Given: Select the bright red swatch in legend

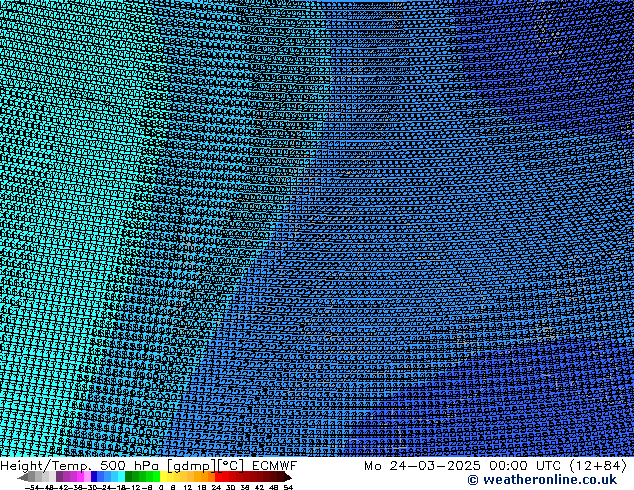Looking at the screenshot, I should click(x=218, y=477).
